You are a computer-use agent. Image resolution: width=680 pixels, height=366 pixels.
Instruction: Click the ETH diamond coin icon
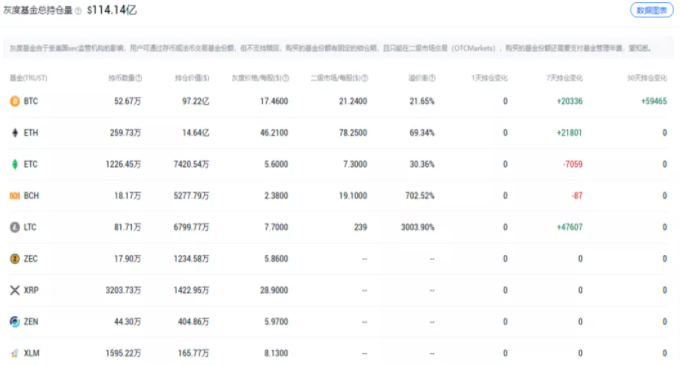tap(15, 133)
